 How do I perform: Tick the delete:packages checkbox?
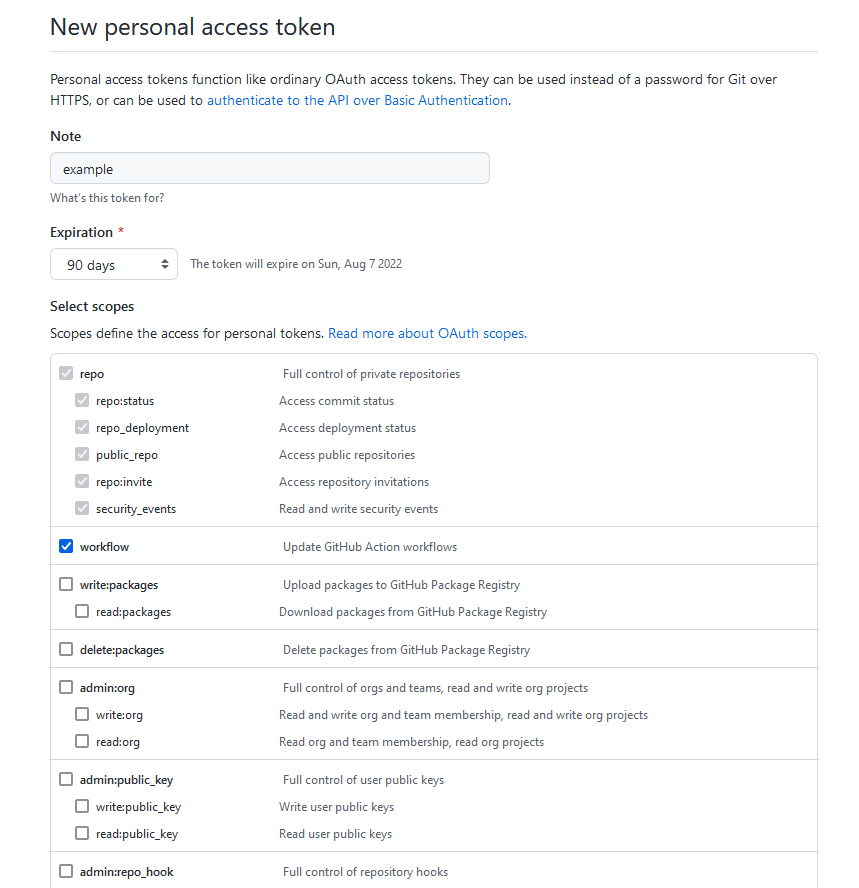click(x=66, y=649)
